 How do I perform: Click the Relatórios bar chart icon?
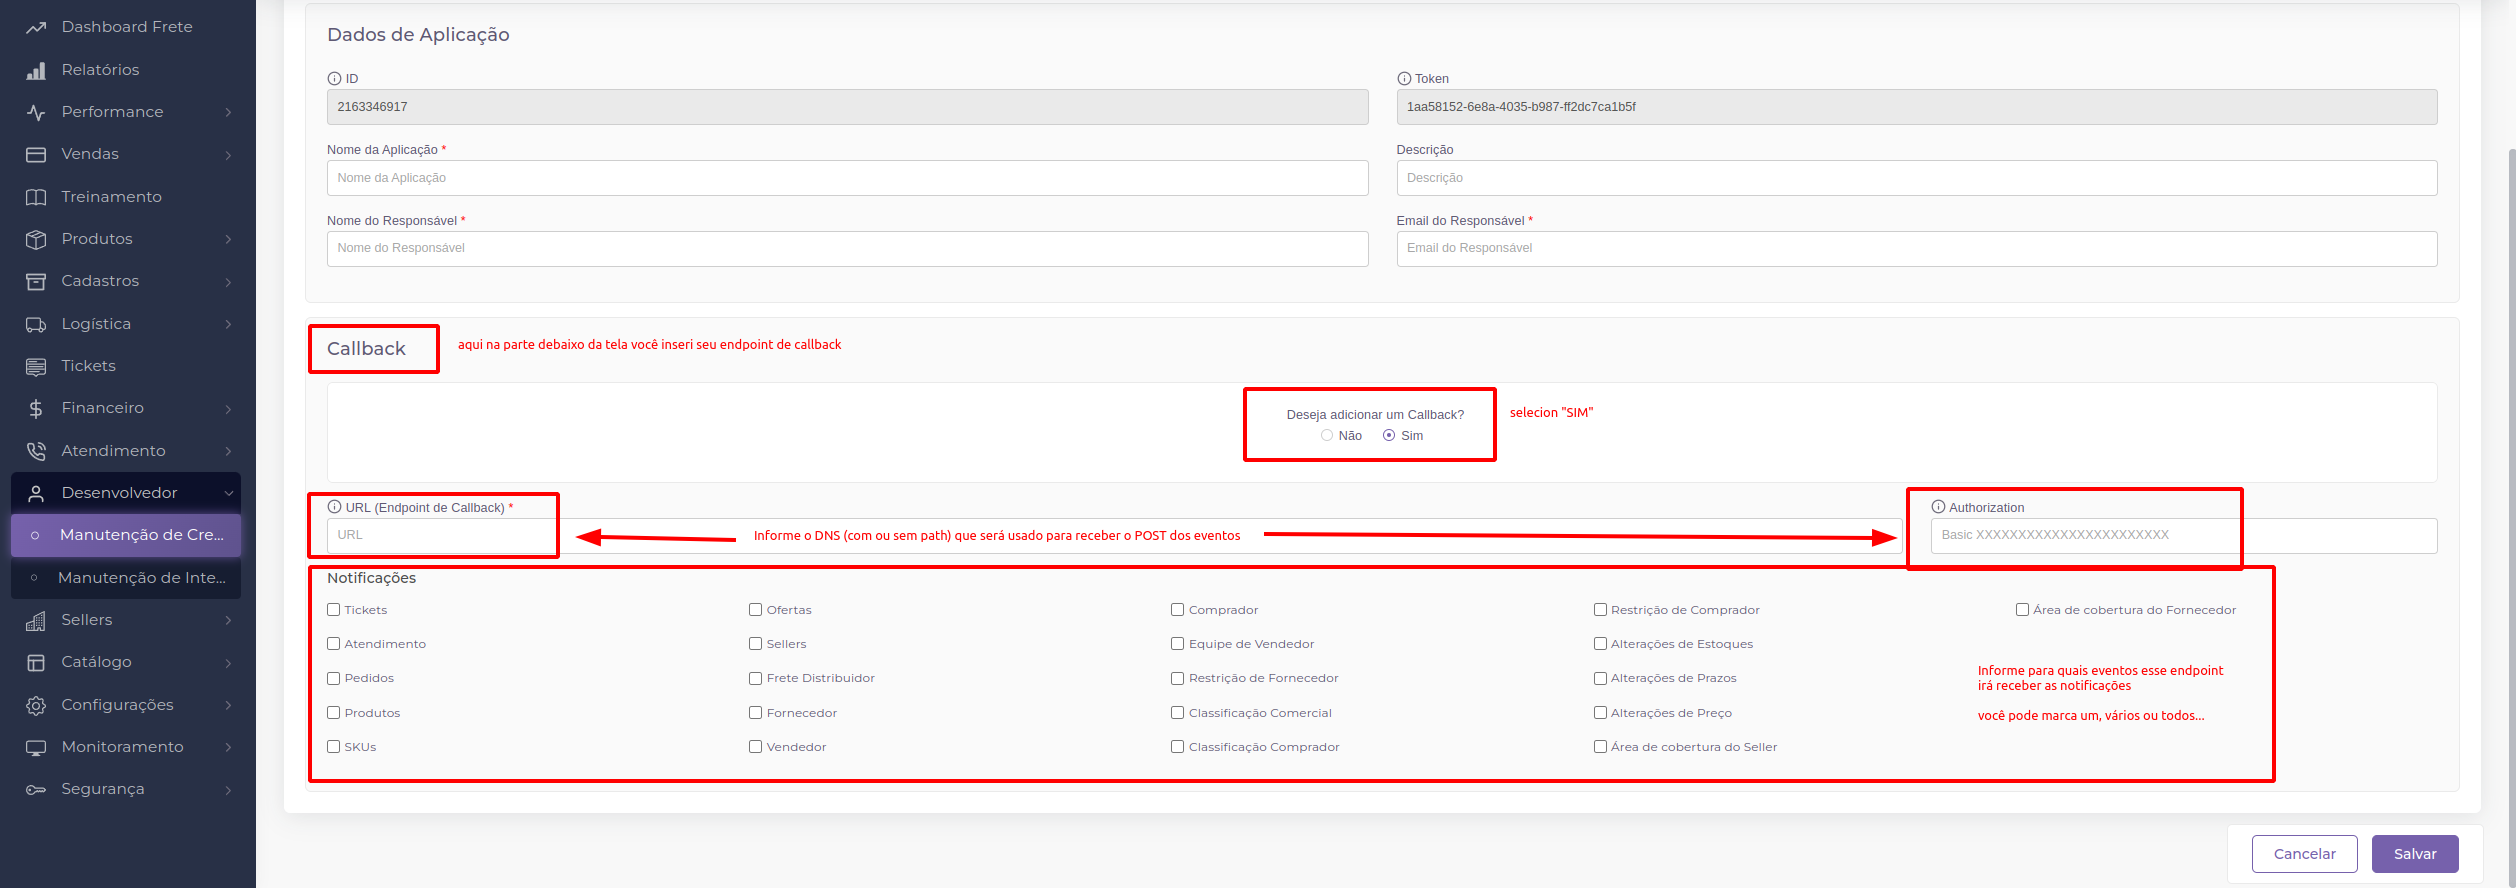(x=36, y=70)
